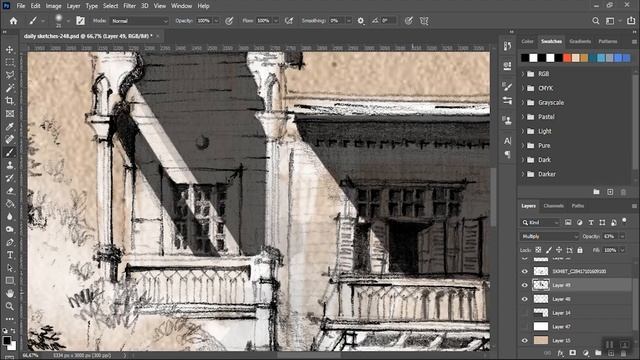Pick the red-orange swatch
The height and width of the screenshot is (360, 640).
click(x=567, y=58)
